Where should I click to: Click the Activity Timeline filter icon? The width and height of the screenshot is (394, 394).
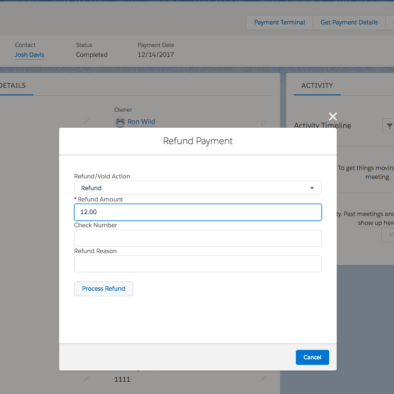tap(389, 126)
